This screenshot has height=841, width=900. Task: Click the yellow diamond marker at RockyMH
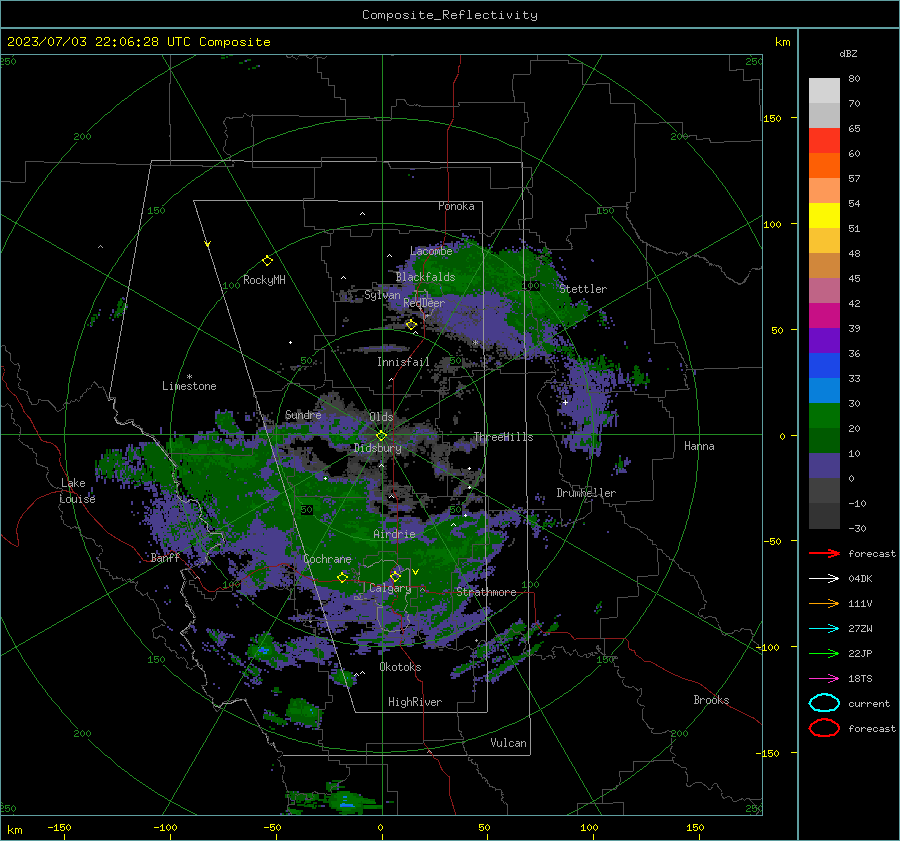click(267, 261)
